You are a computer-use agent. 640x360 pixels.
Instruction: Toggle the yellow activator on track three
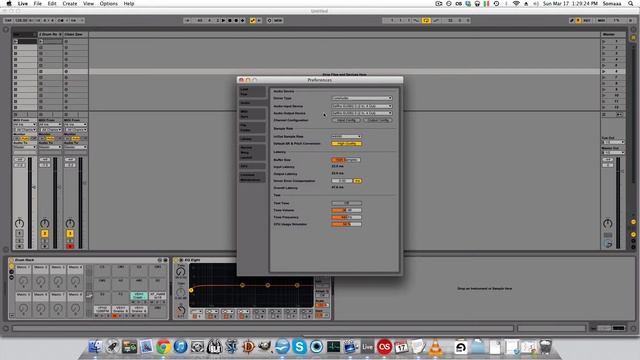pos(70,233)
